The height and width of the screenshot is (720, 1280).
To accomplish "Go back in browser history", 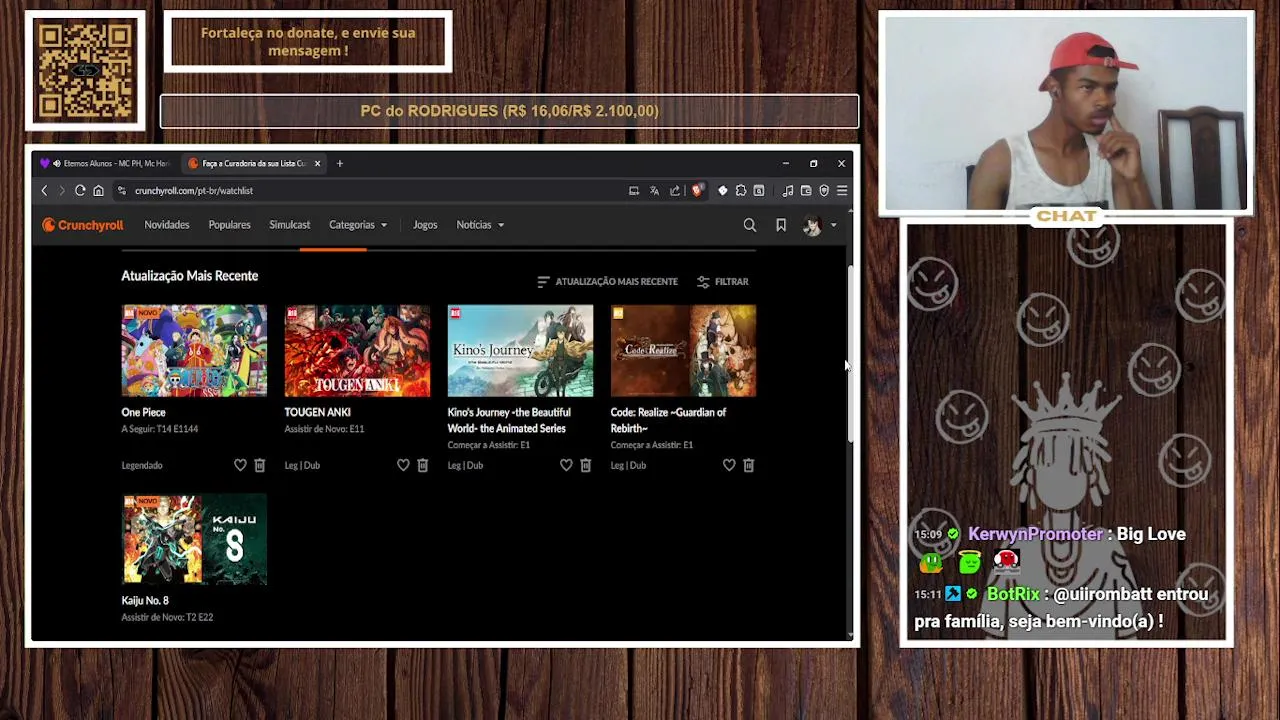I will (44, 190).
